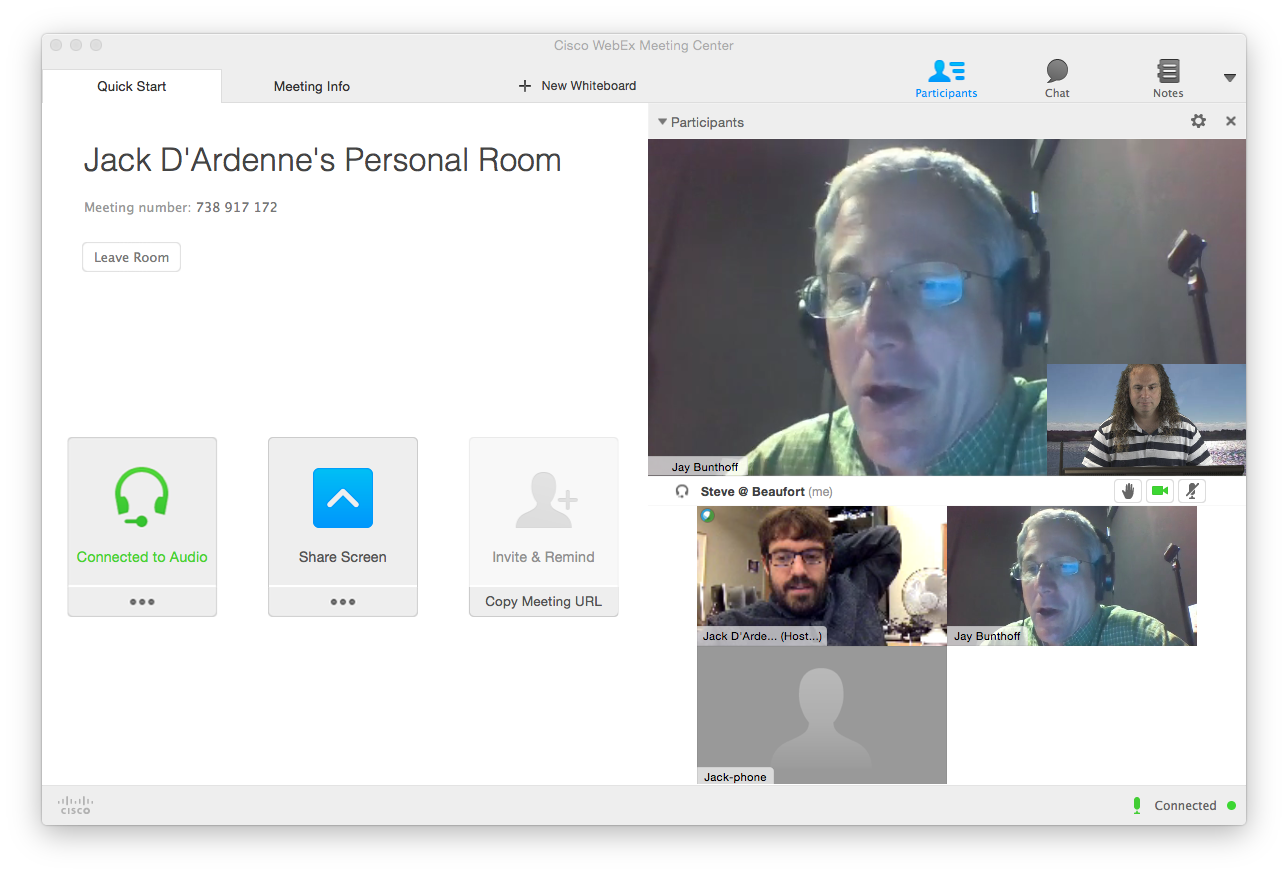Click the meeting number 738 917 172
The width and height of the screenshot is (1288, 875).
click(237, 208)
